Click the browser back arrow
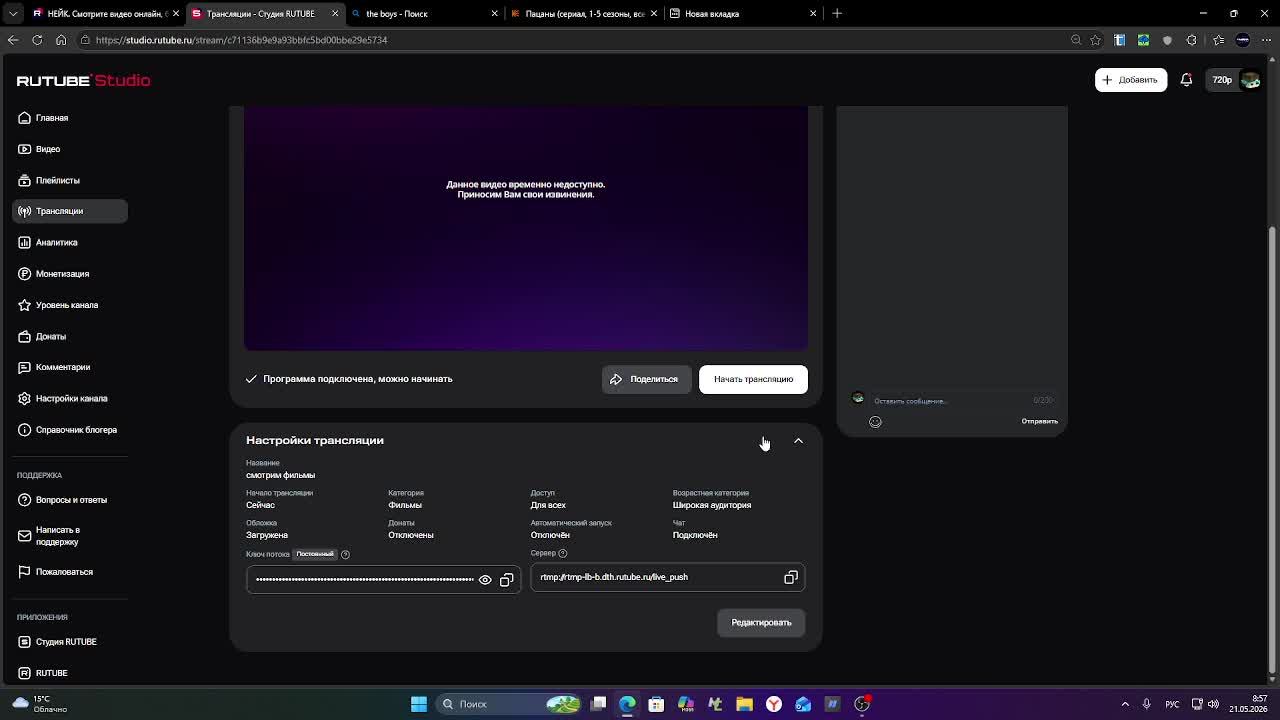The width and height of the screenshot is (1280, 720). coord(13,40)
